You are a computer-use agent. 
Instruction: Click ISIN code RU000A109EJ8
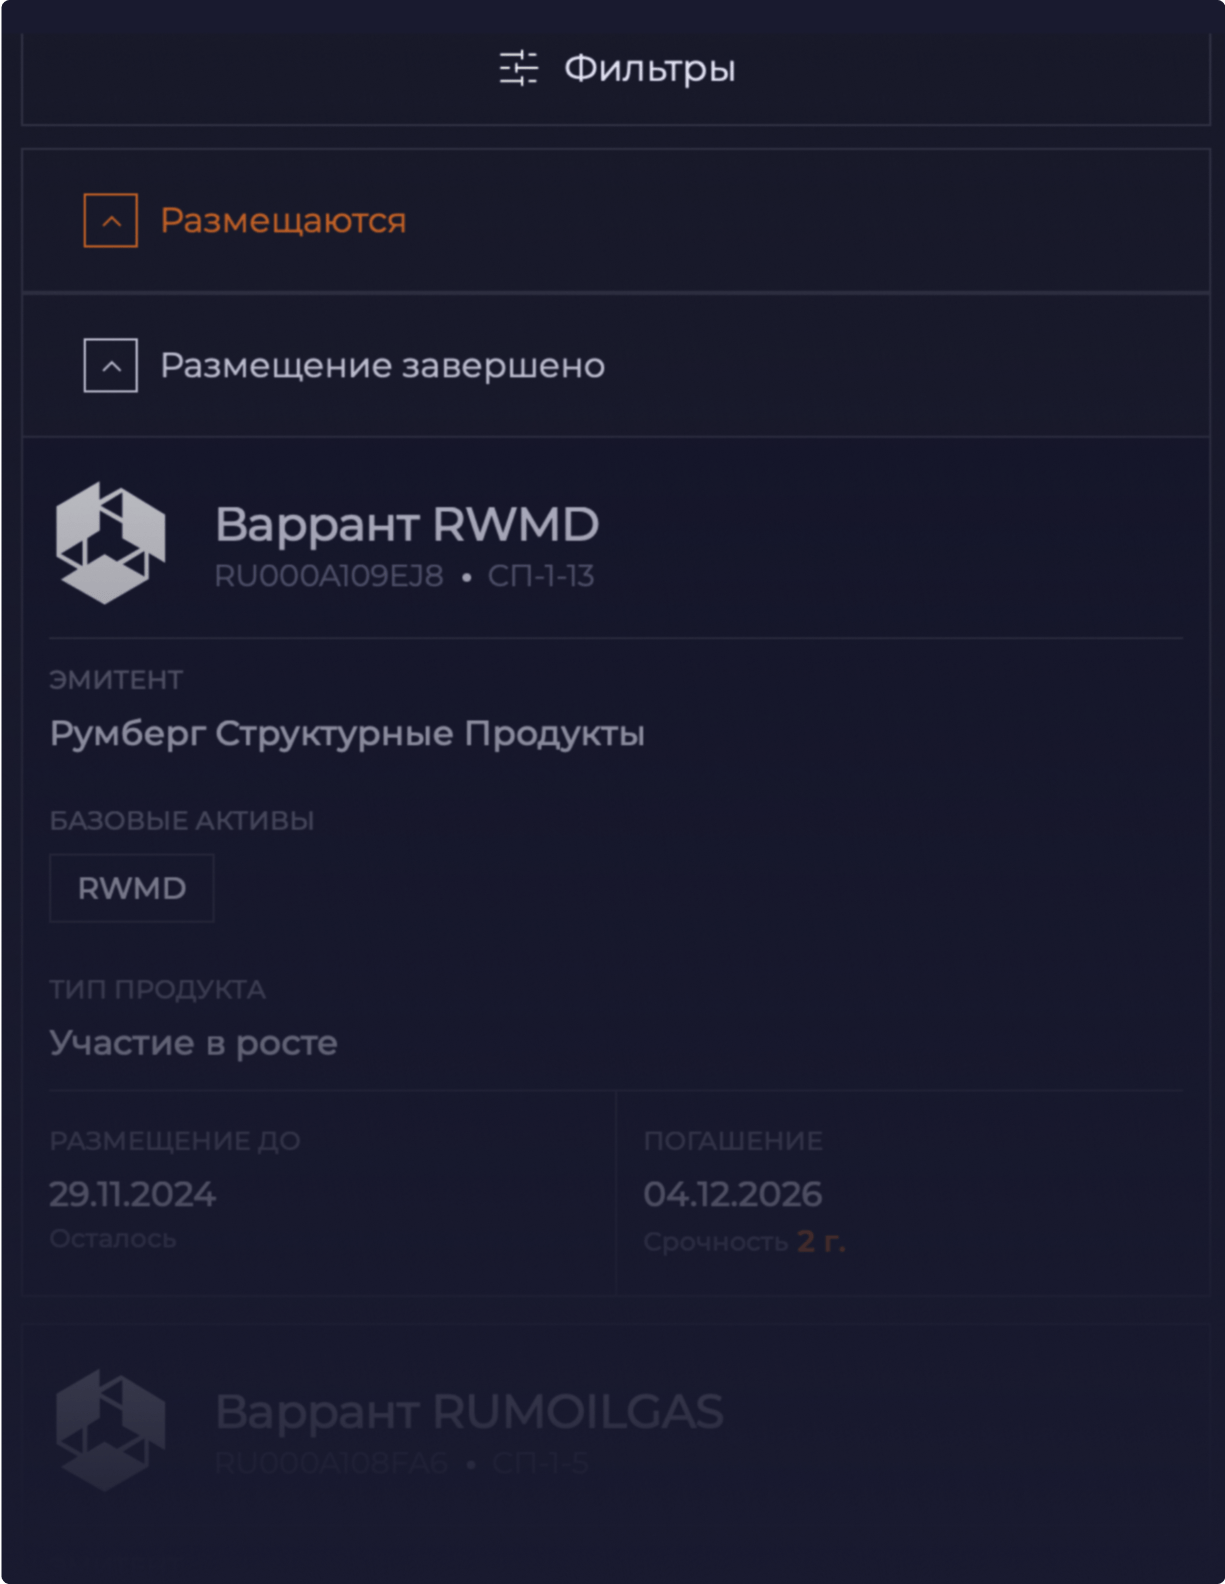328,576
